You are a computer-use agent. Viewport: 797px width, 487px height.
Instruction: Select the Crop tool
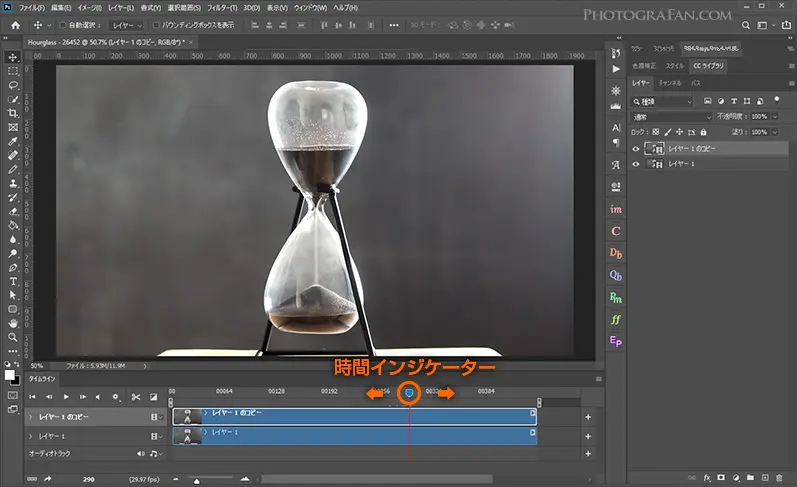tap(13, 113)
